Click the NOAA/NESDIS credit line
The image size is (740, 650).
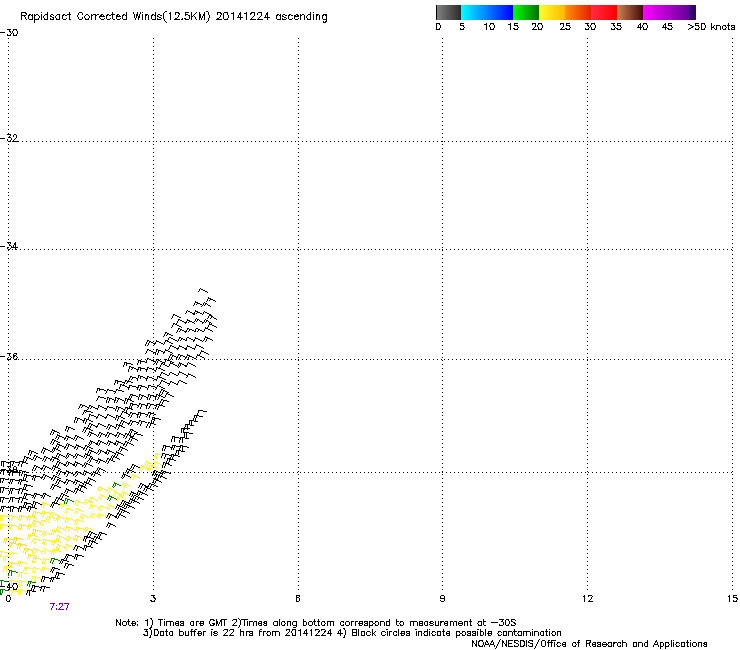[589, 644]
